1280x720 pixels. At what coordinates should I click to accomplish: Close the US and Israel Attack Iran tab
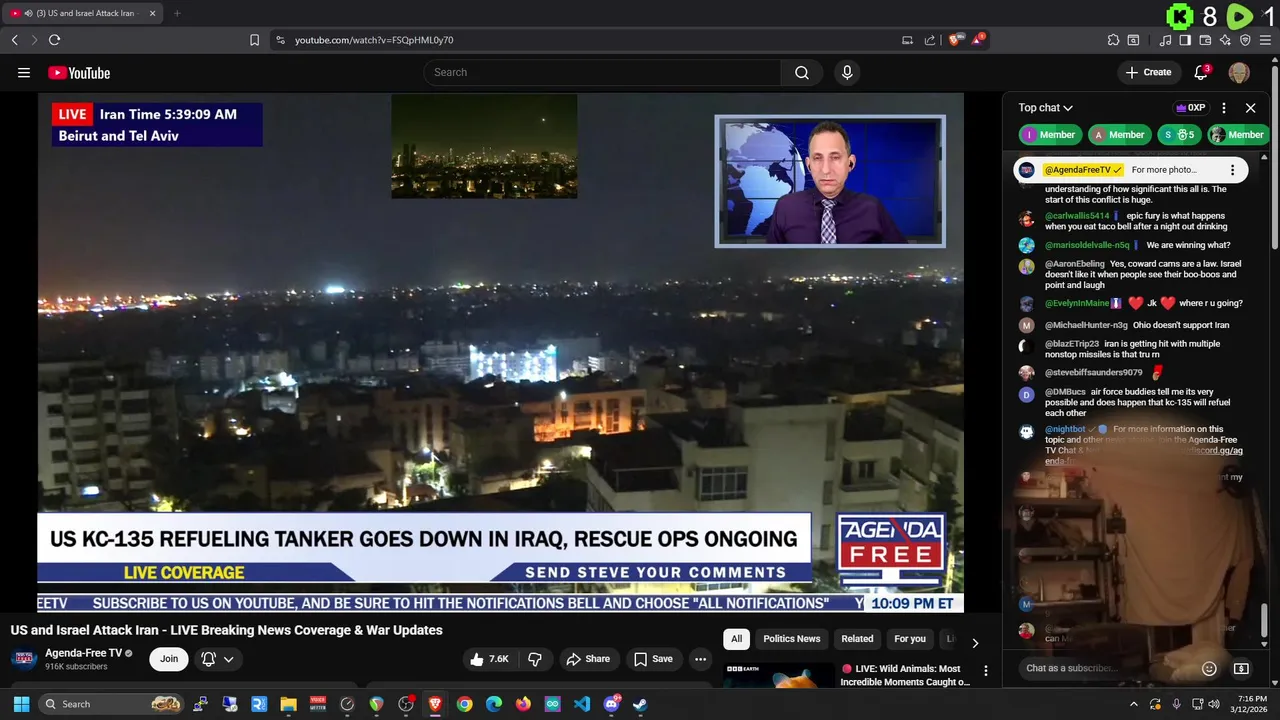(x=153, y=13)
